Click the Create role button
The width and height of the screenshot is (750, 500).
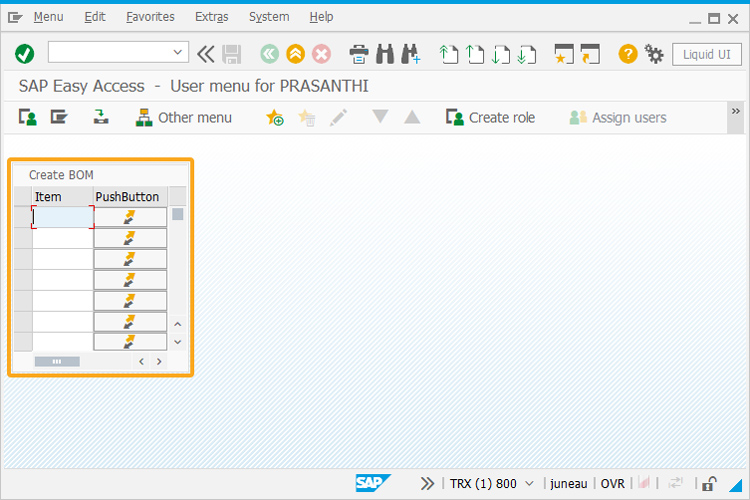(490, 117)
